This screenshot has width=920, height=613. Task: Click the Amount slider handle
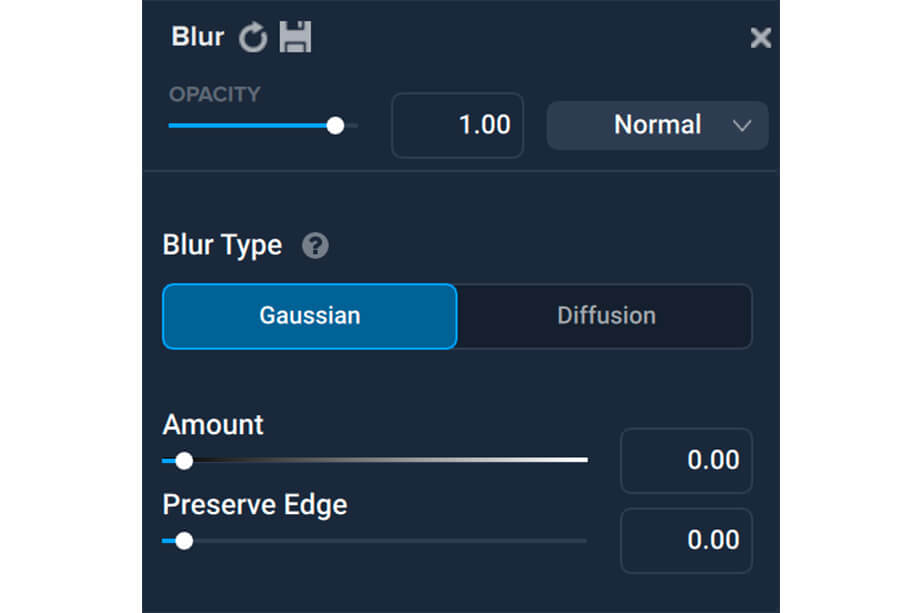(x=184, y=460)
